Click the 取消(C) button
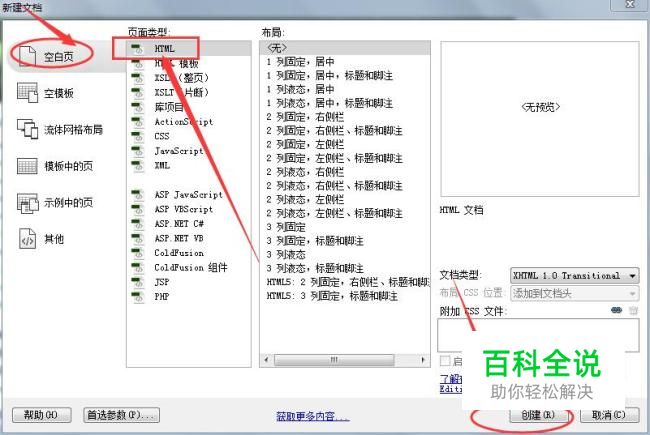The height and width of the screenshot is (435, 650). [609, 415]
